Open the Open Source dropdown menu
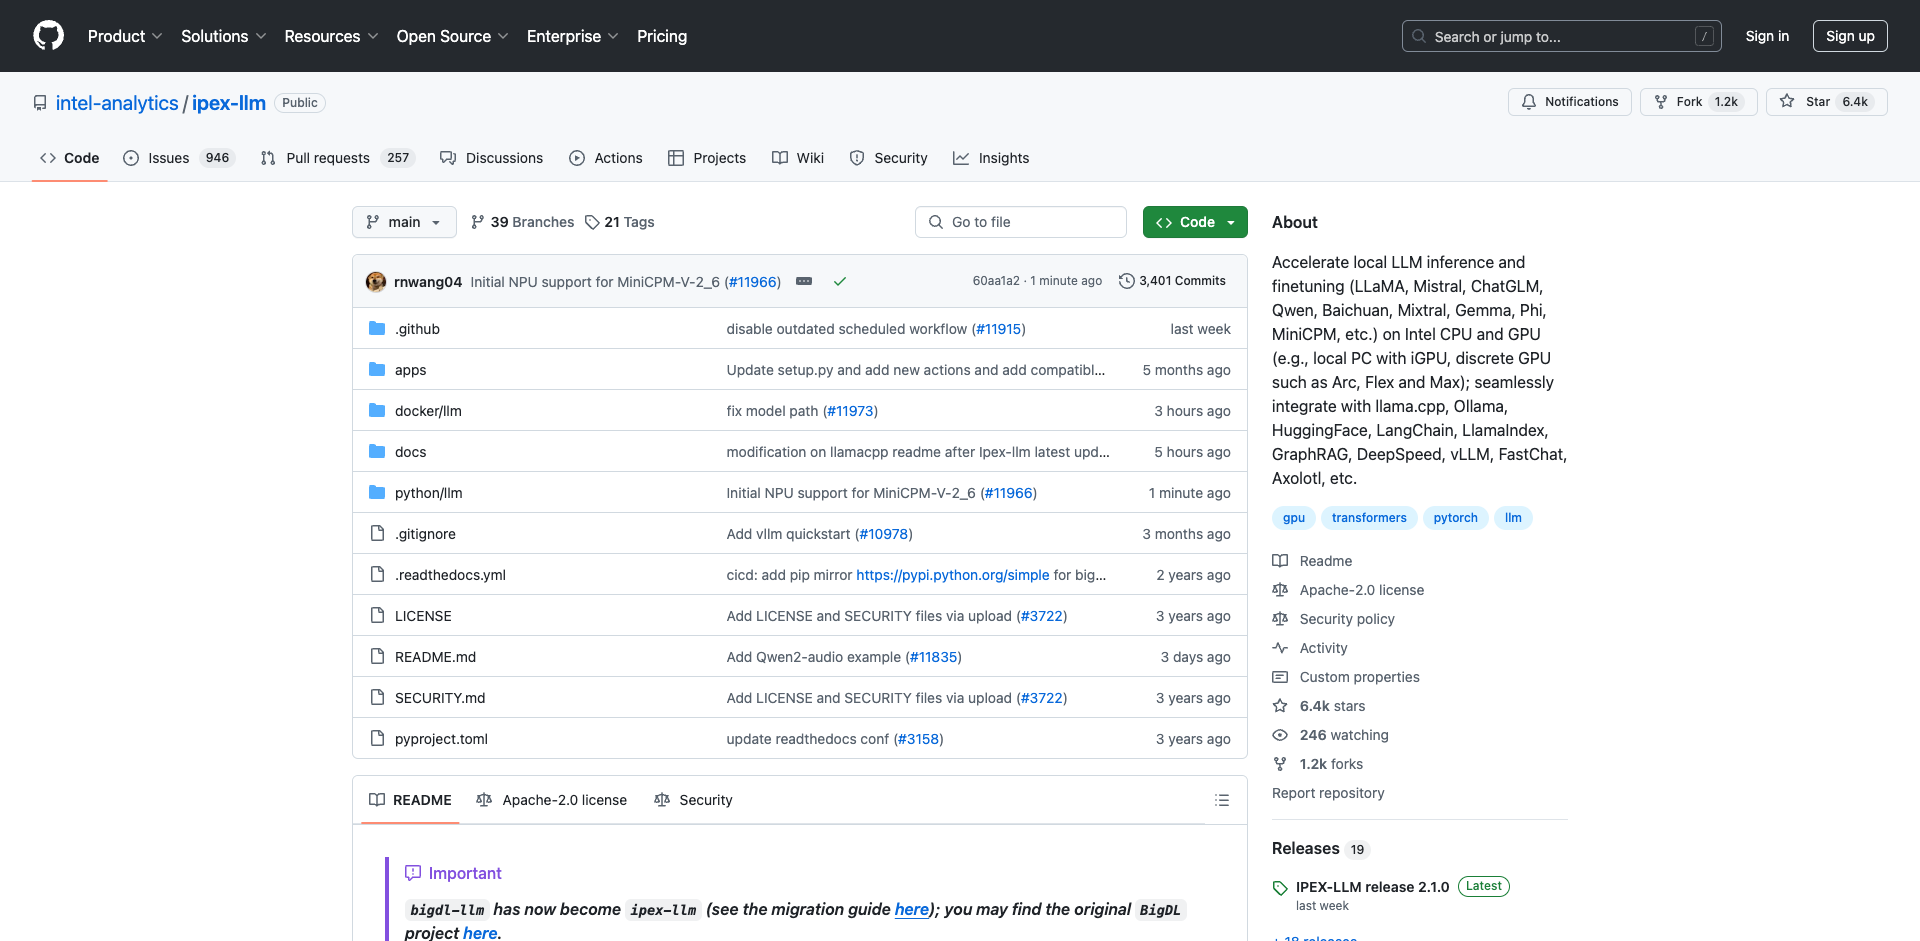The height and width of the screenshot is (941, 1920). click(452, 36)
